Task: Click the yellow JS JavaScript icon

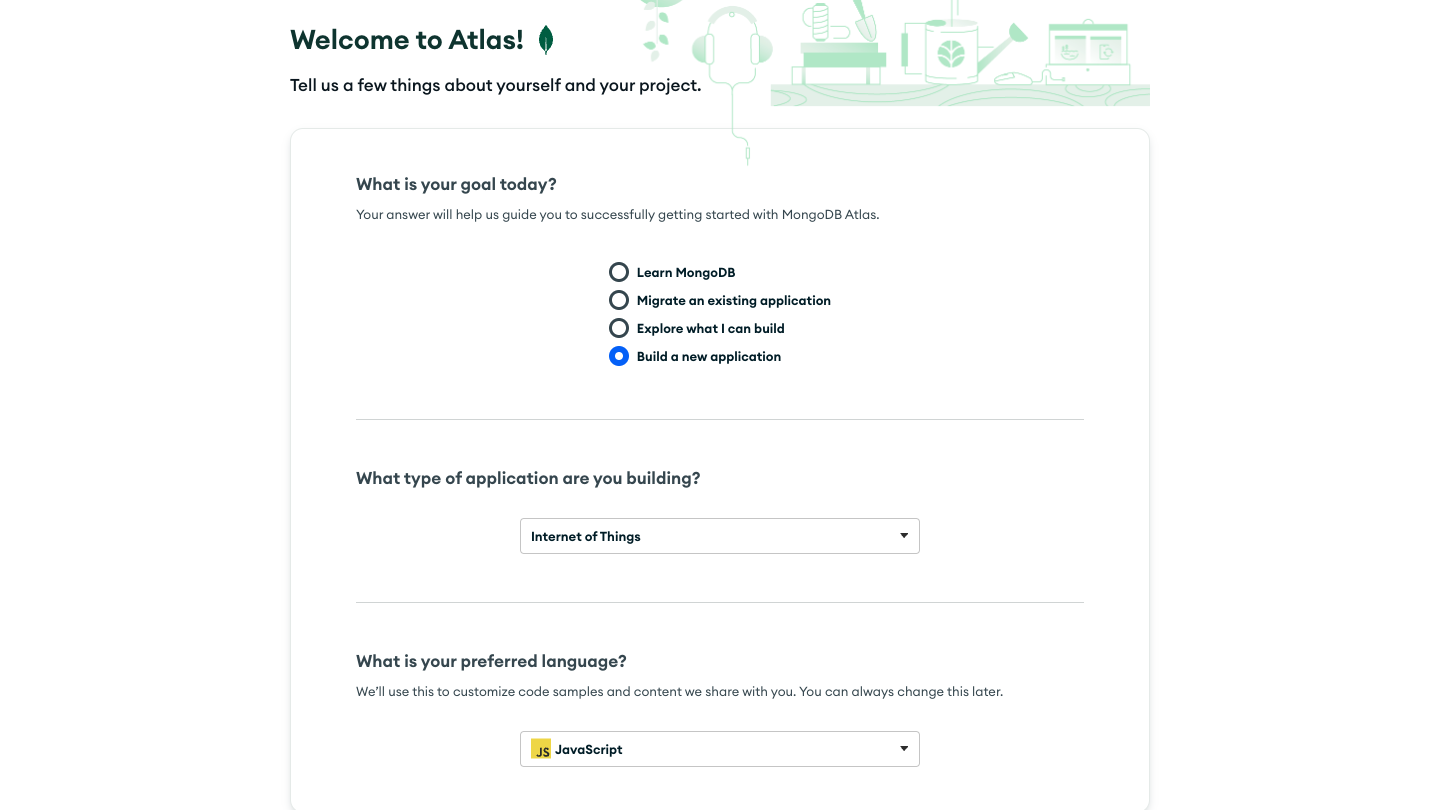Action: click(x=541, y=749)
